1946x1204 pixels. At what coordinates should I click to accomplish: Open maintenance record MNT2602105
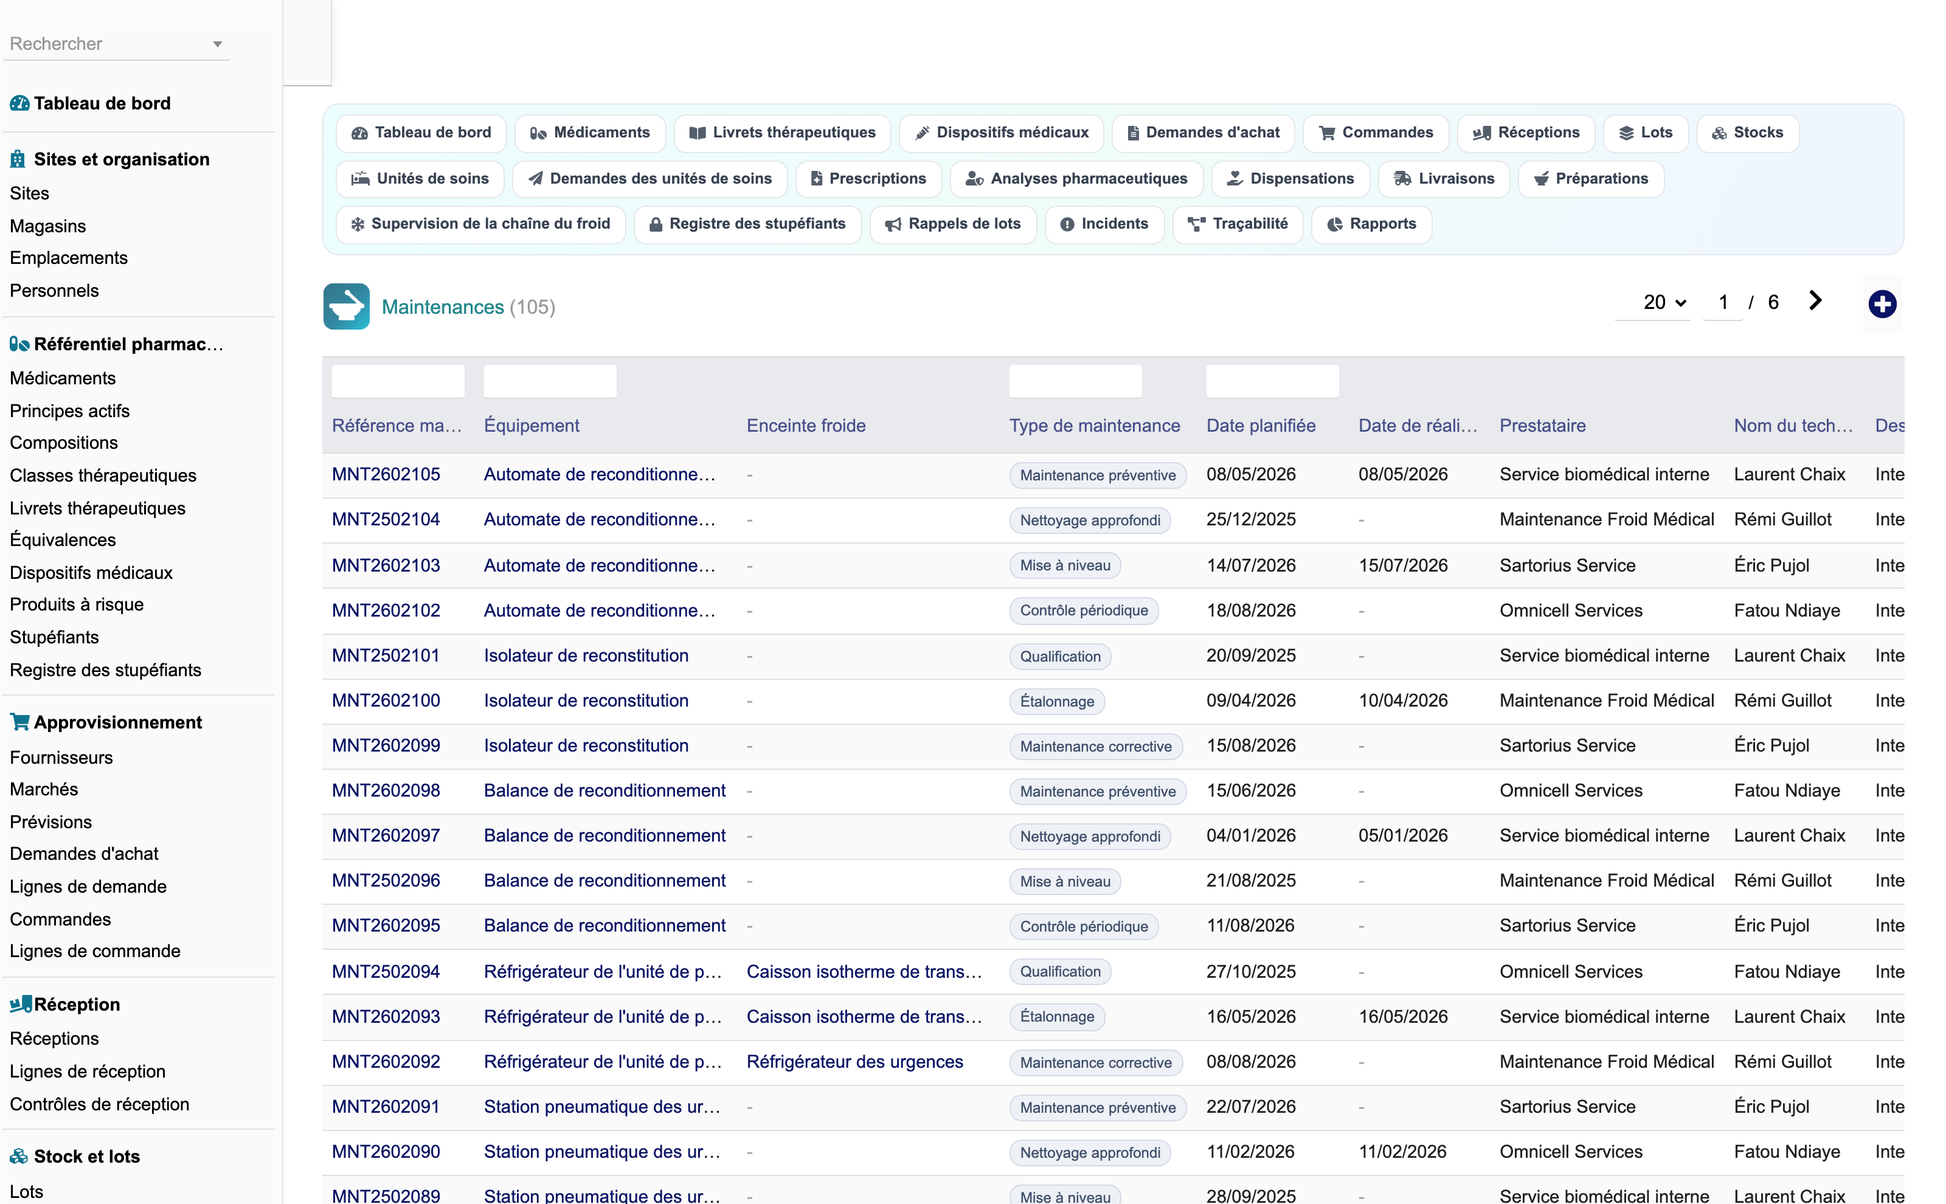click(386, 474)
